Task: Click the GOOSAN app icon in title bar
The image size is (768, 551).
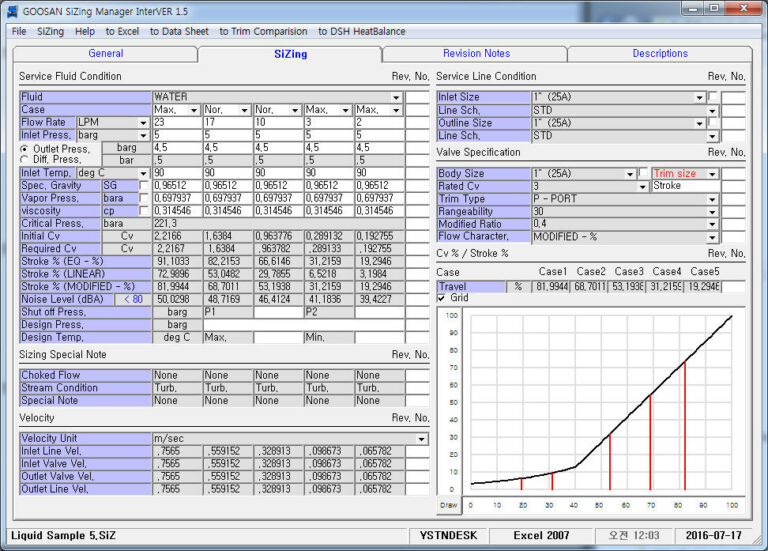Action: pos(12,11)
